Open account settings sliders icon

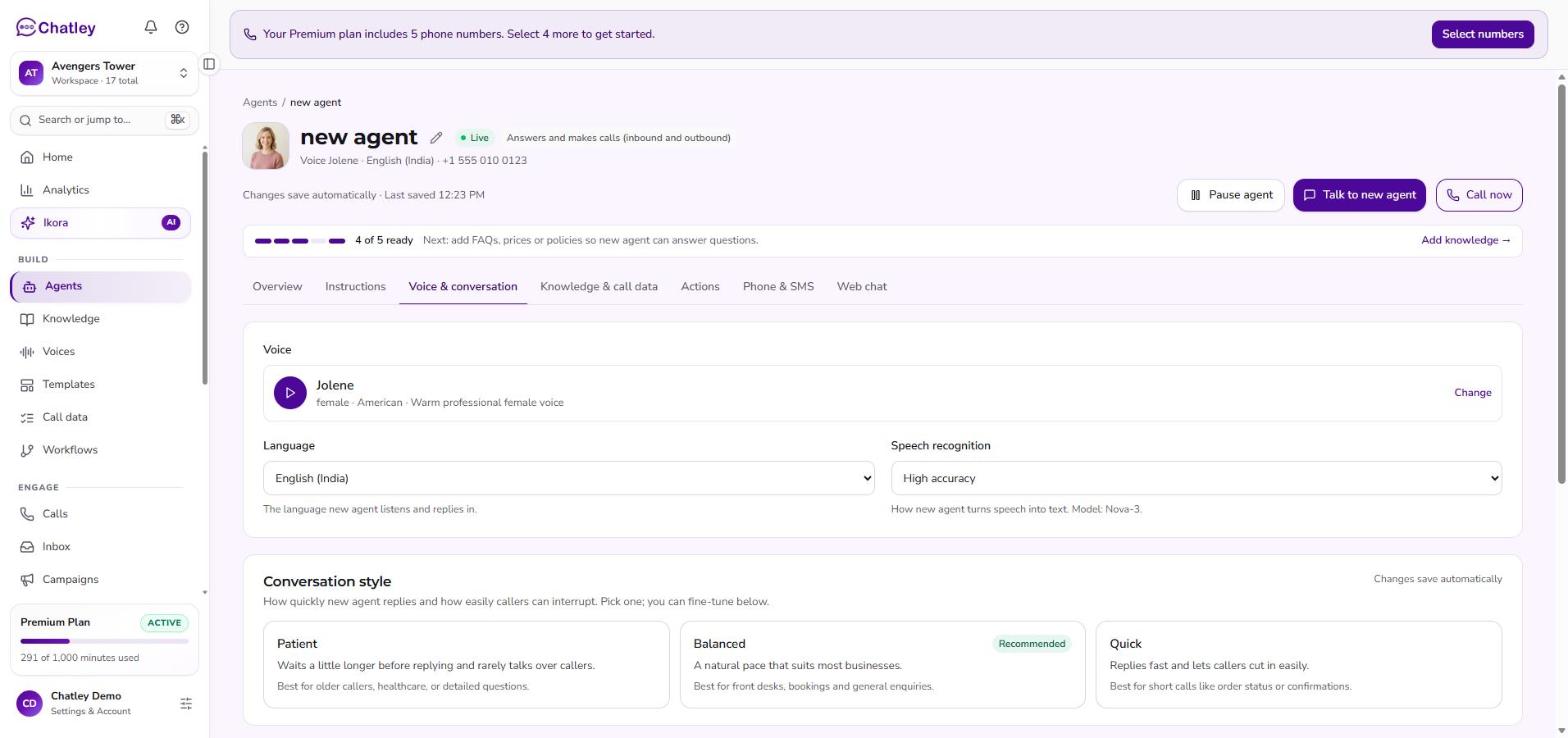(x=186, y=704)
